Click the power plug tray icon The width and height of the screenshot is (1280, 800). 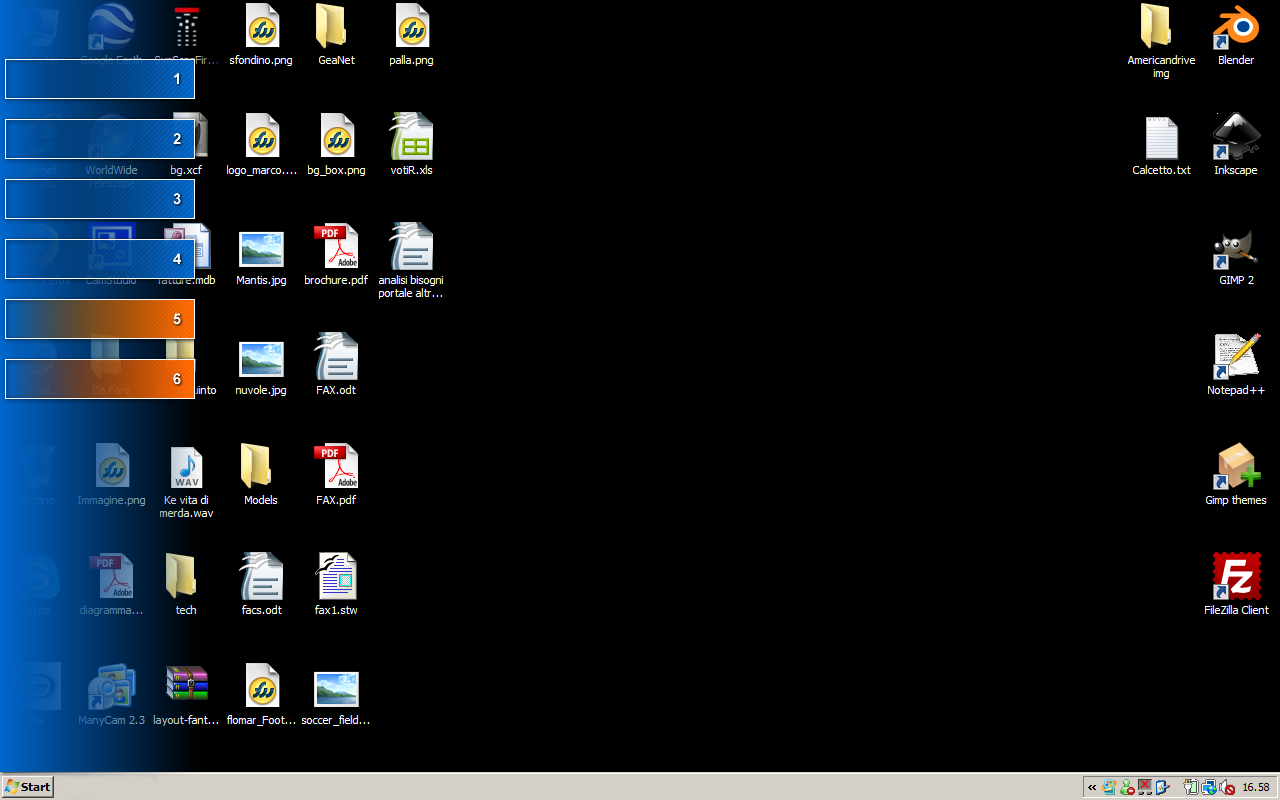[1192, 788]
